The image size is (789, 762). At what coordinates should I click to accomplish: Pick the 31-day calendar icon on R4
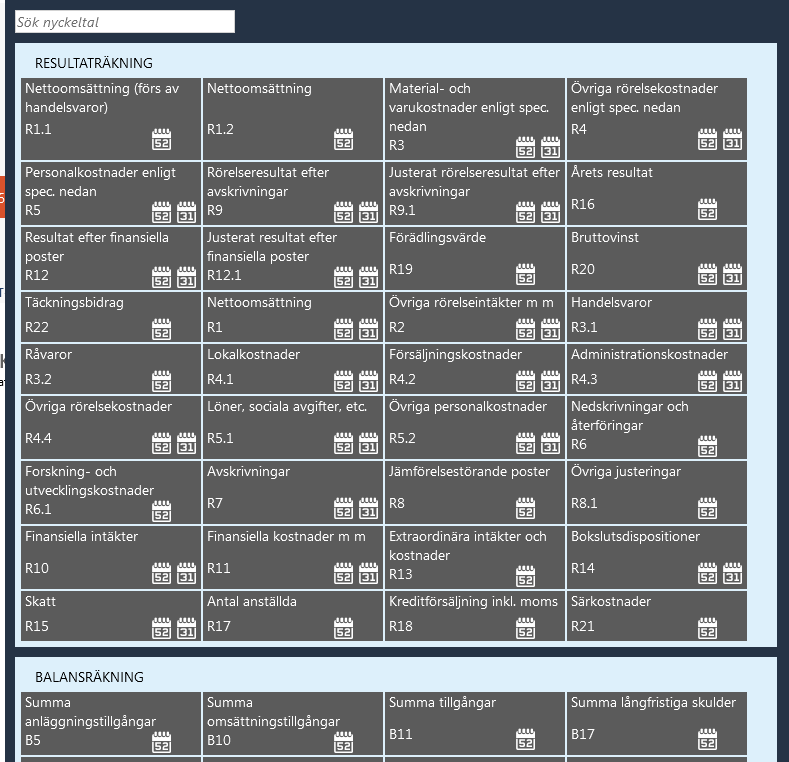pos(733,139)
